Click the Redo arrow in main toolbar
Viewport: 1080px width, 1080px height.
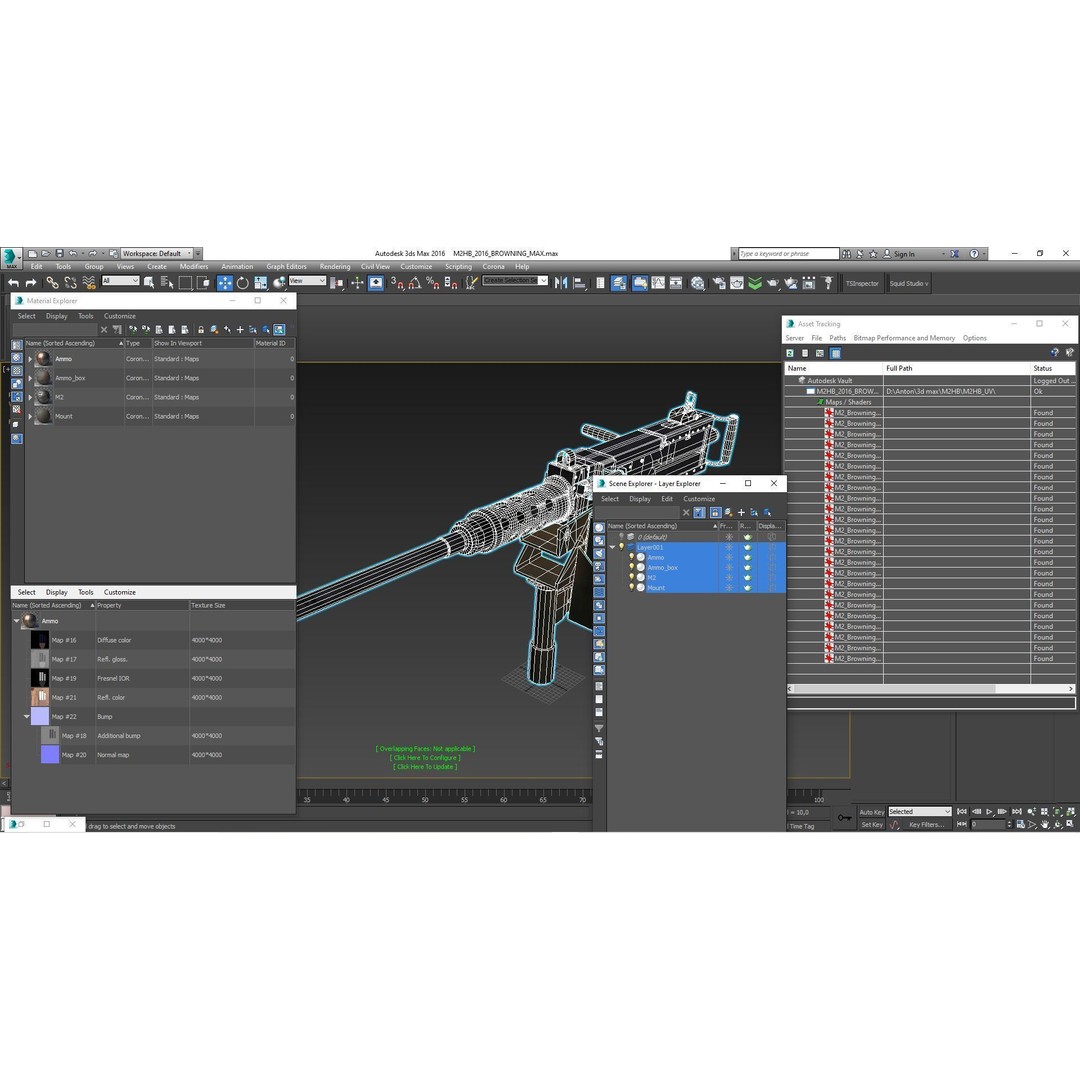point(31,283)
